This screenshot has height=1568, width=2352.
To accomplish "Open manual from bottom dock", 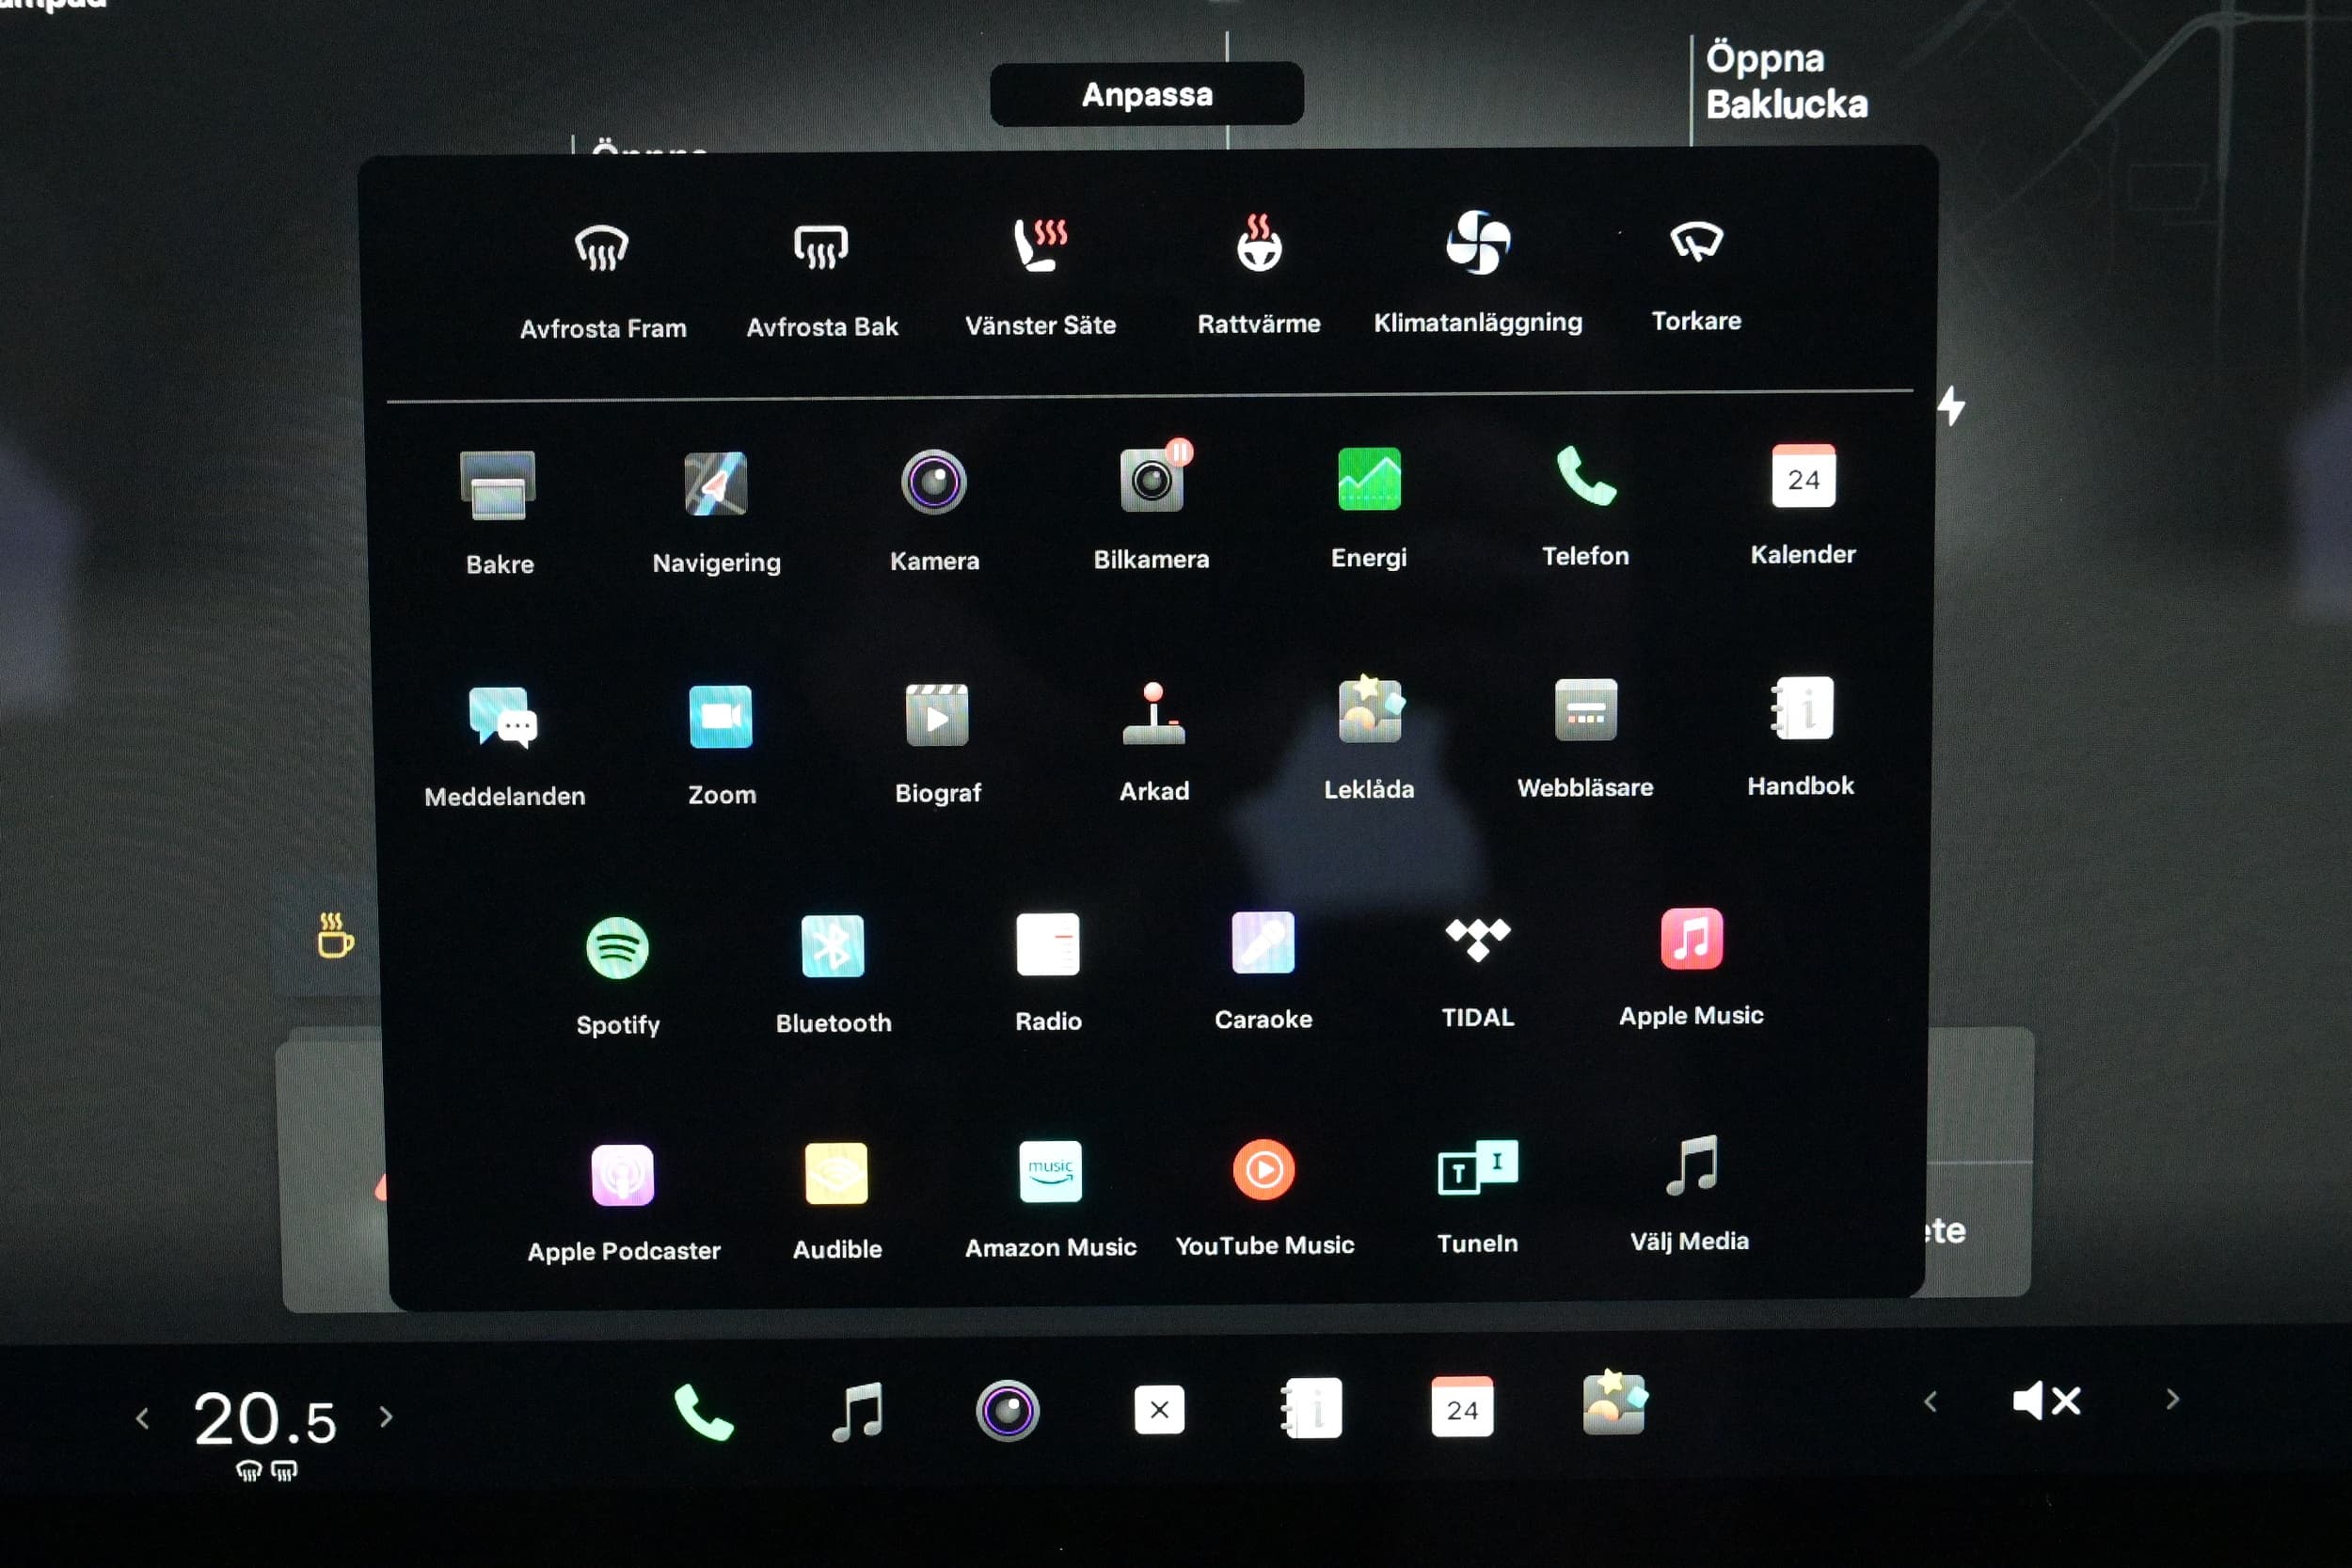I will click(1311, 1409).
